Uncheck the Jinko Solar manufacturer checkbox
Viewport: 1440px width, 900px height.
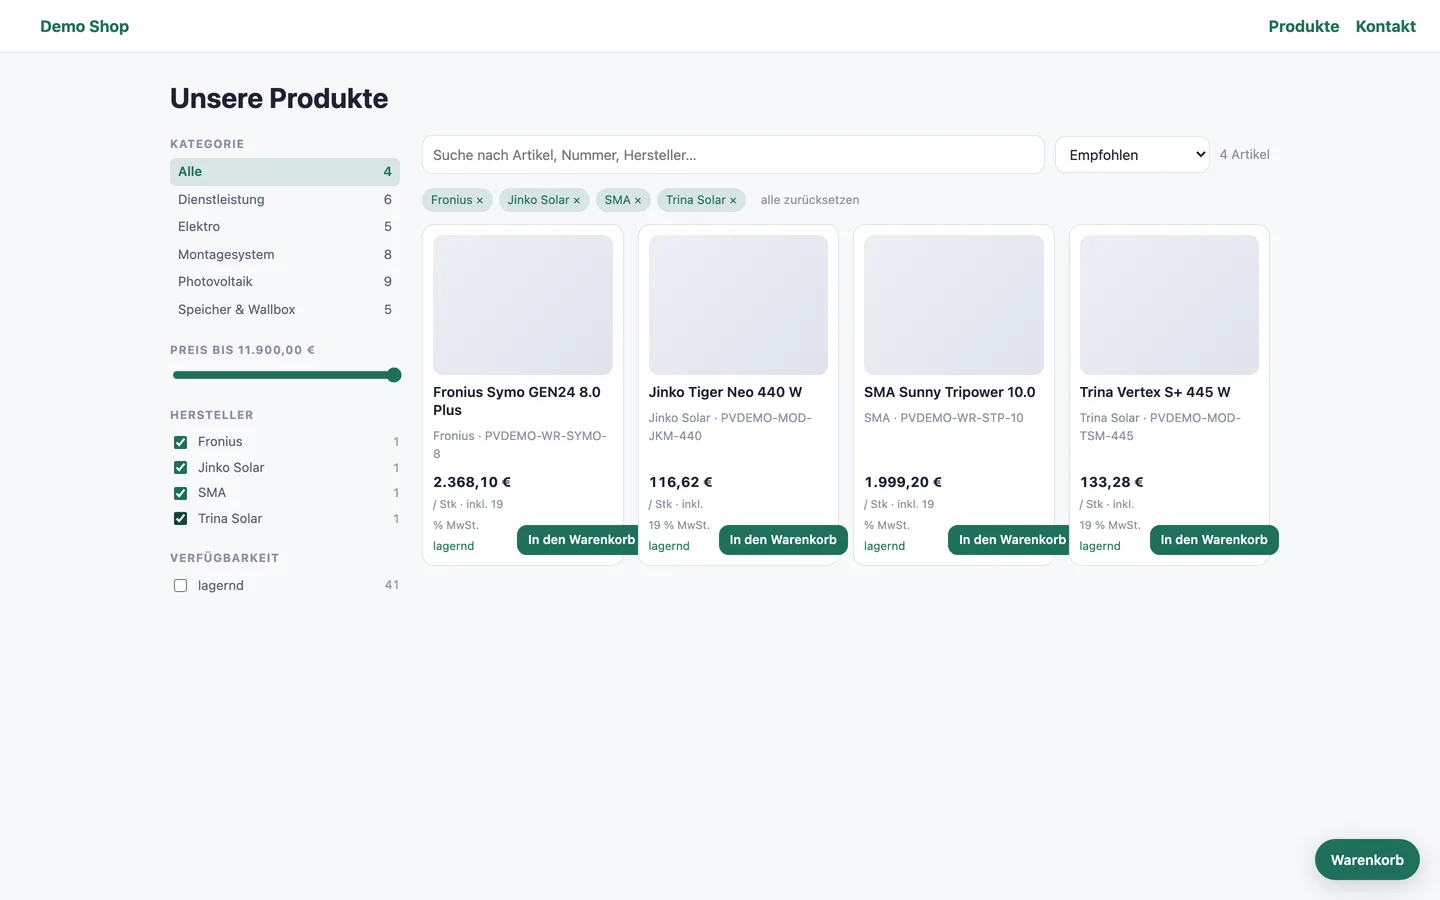click(180, 467)
